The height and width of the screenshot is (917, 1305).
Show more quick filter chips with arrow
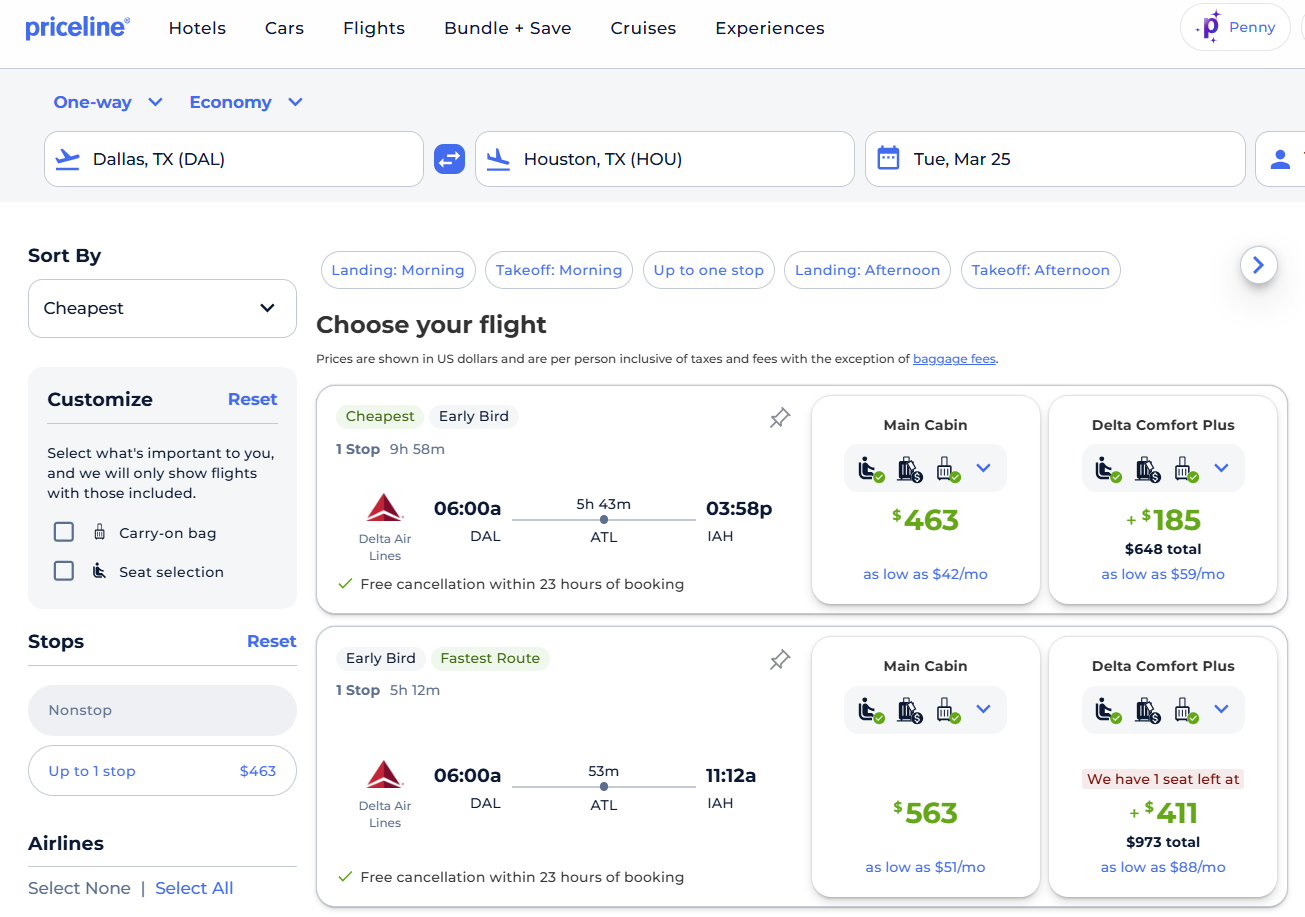point(1259,265)
